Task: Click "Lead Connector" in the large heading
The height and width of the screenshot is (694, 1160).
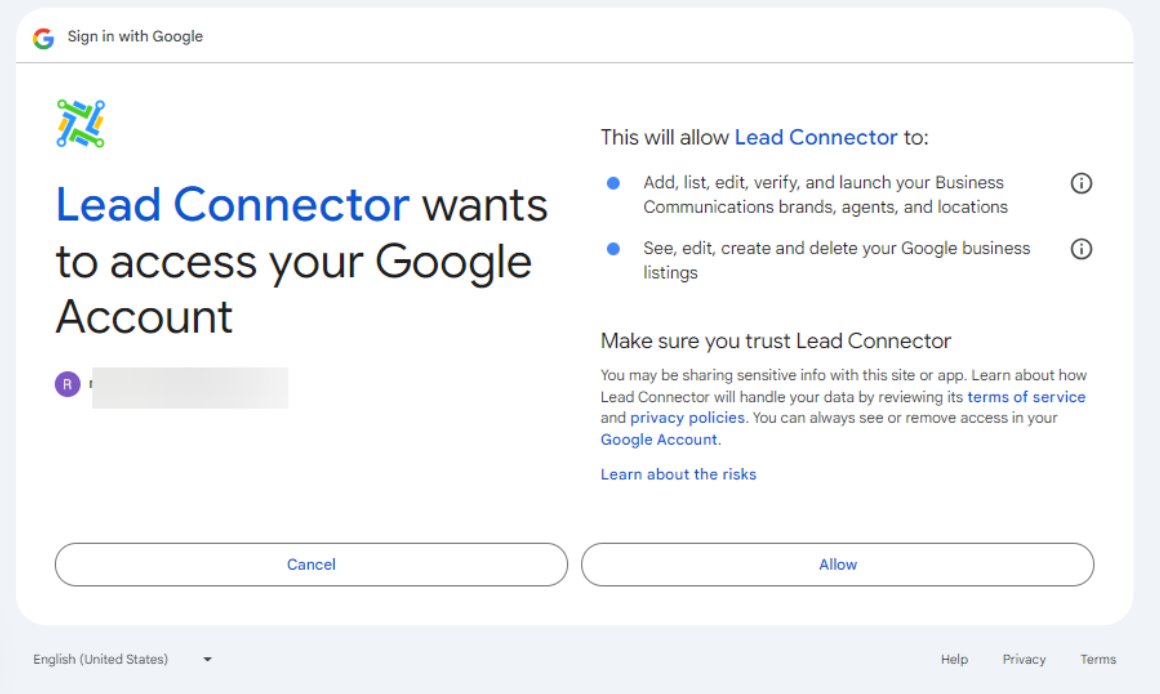Action: pos(232,205)
